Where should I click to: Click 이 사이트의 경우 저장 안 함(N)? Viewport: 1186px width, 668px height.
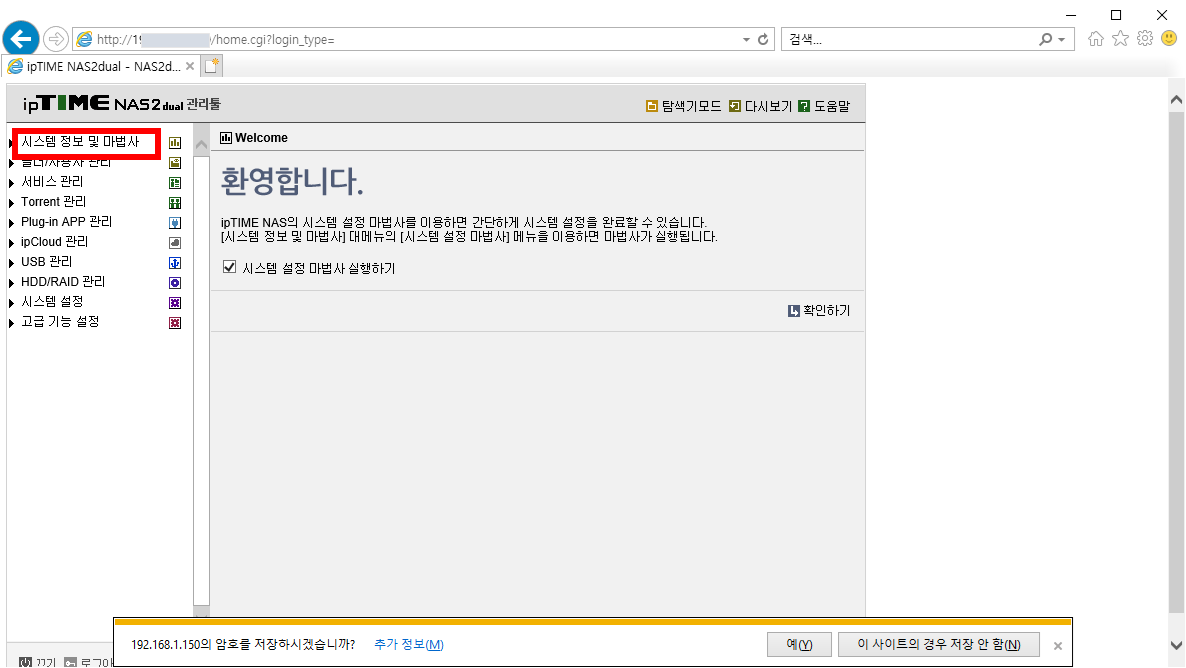coord(939,645)
